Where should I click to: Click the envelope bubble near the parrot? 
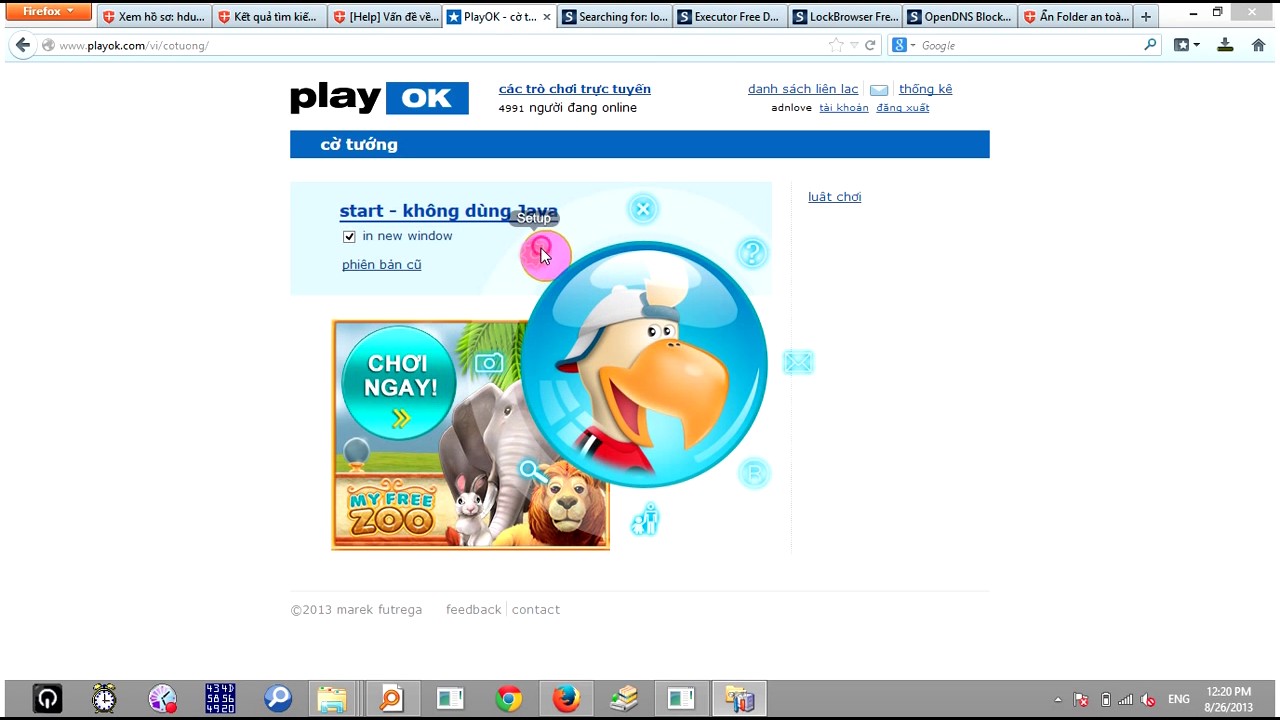tap(798, 362)
